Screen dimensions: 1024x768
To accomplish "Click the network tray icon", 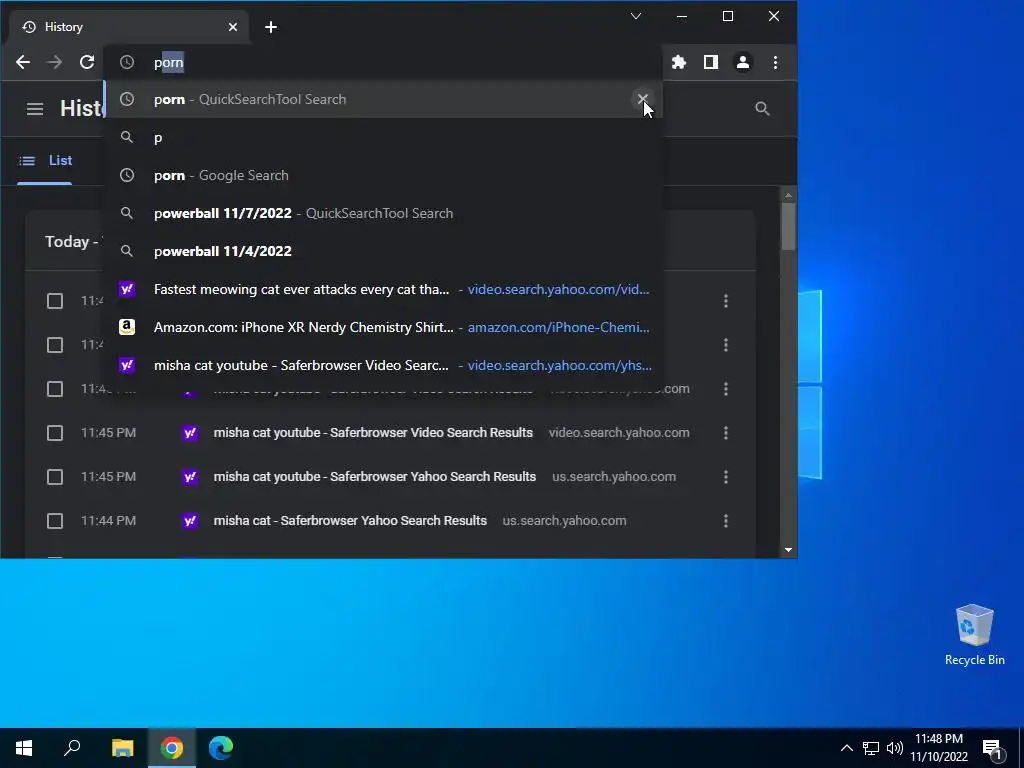I will pos(871,748).
